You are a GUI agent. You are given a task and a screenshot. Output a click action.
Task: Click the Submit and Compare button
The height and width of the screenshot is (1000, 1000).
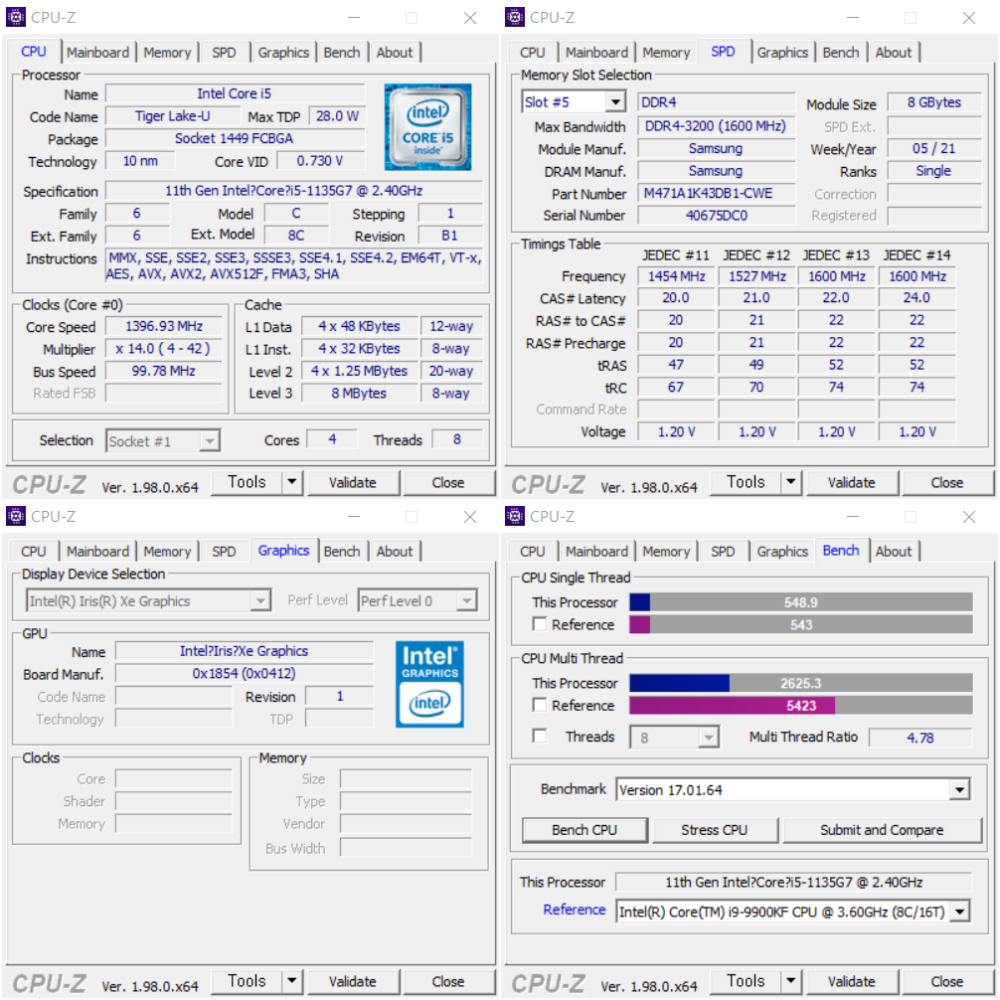tap(881, 830)
